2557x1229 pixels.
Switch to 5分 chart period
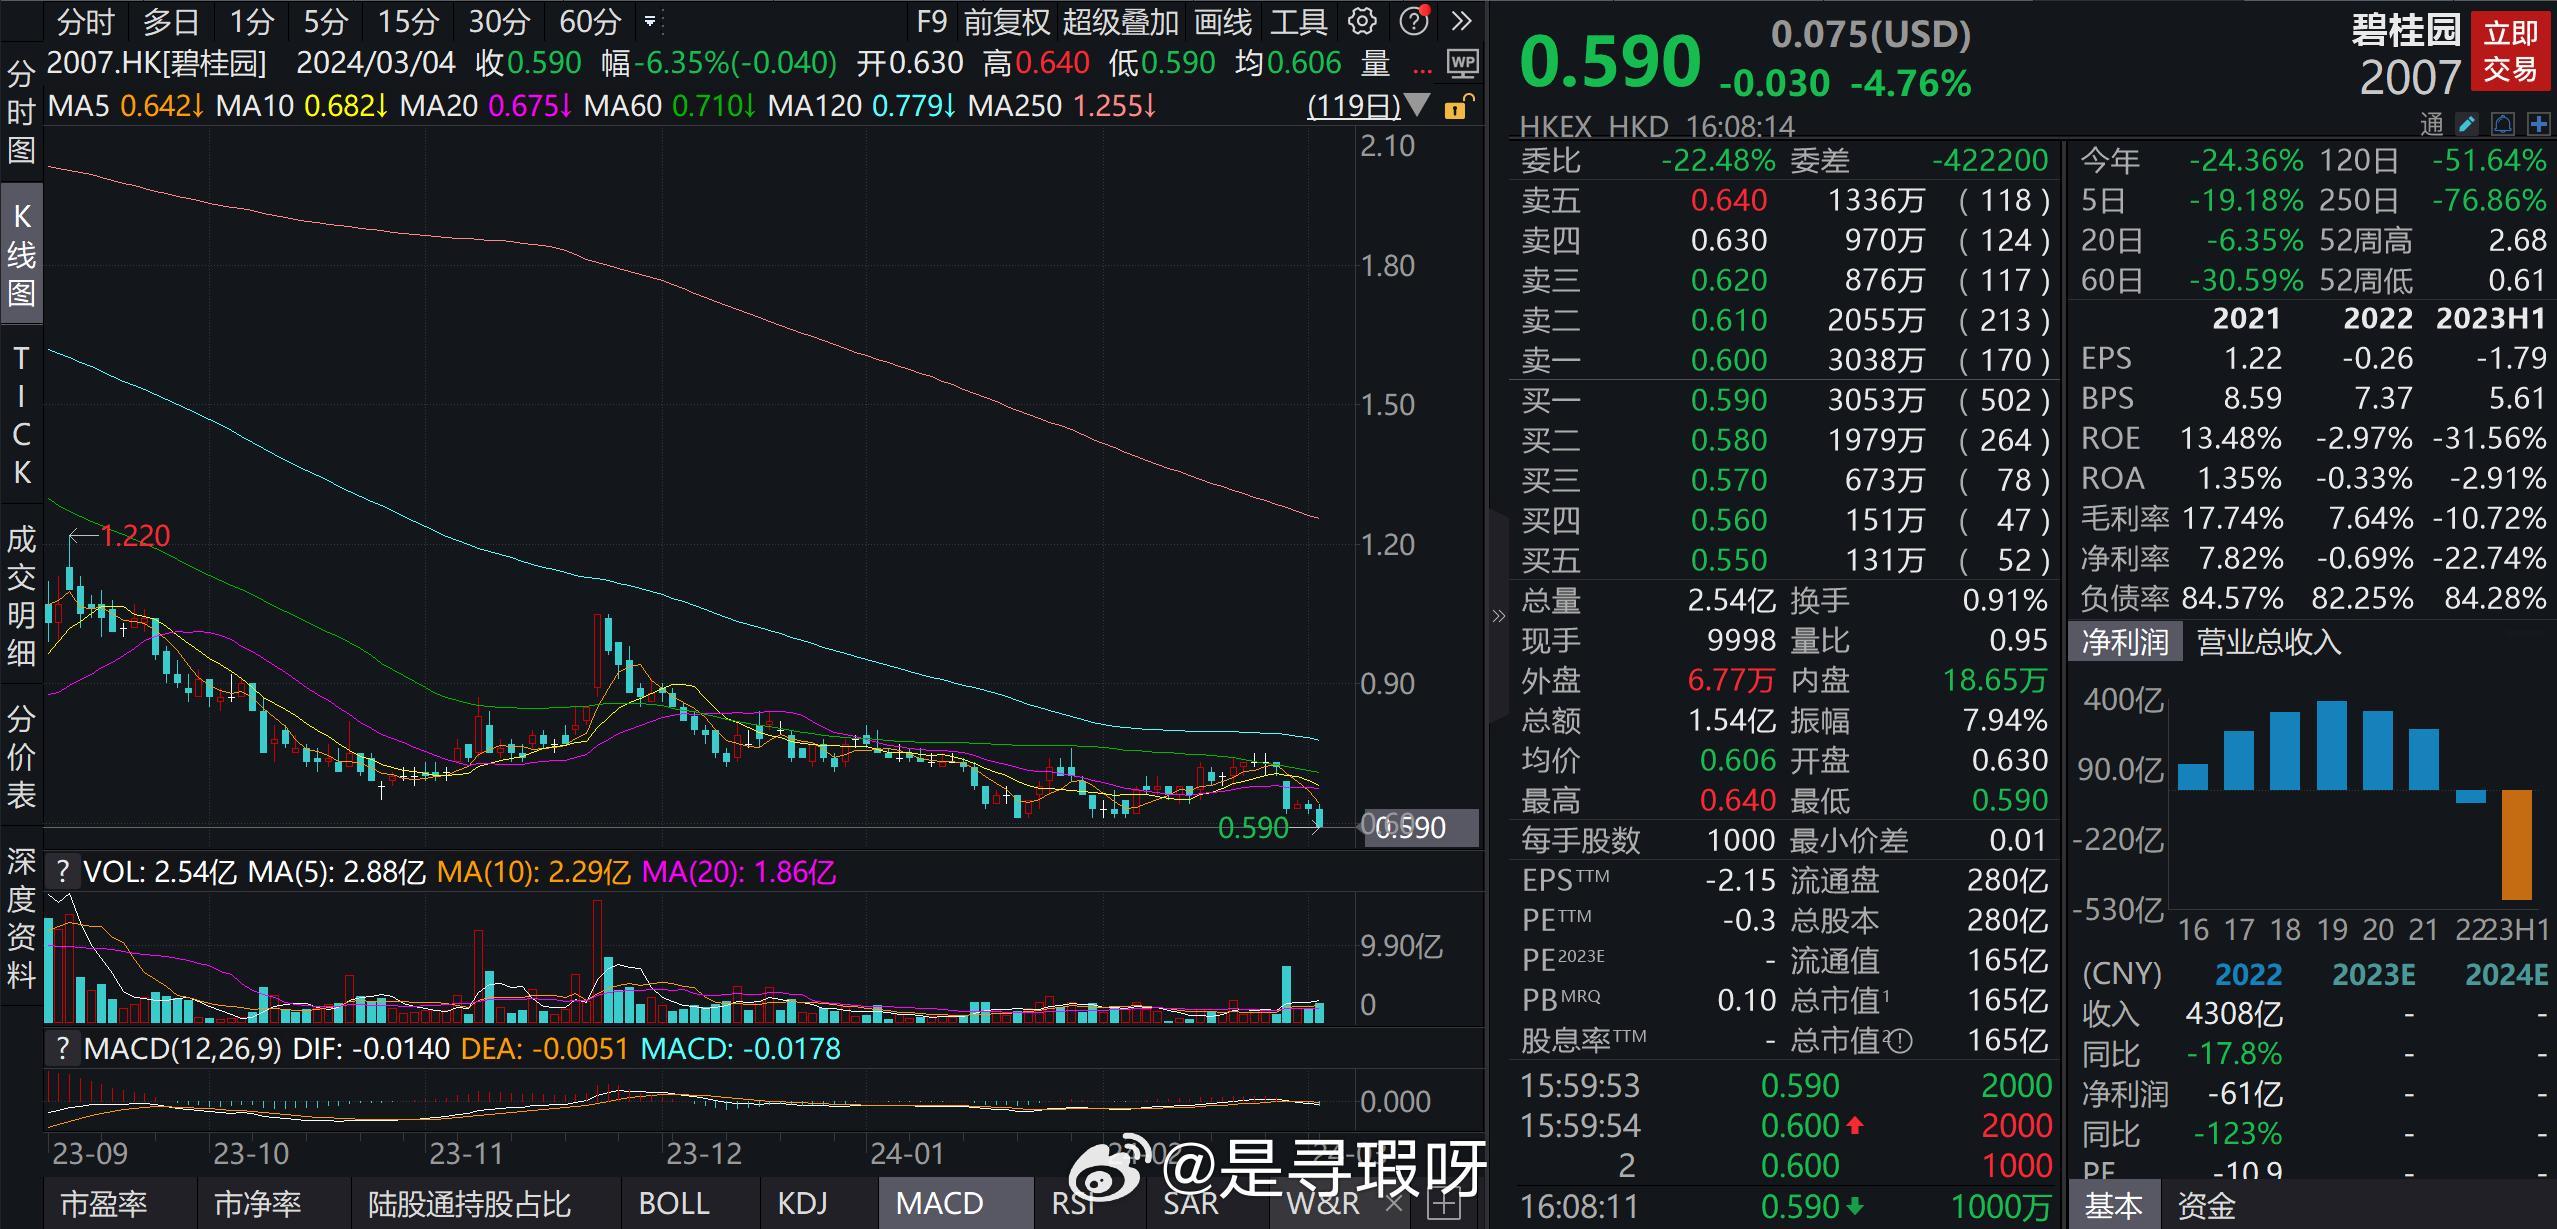(326, 21)
